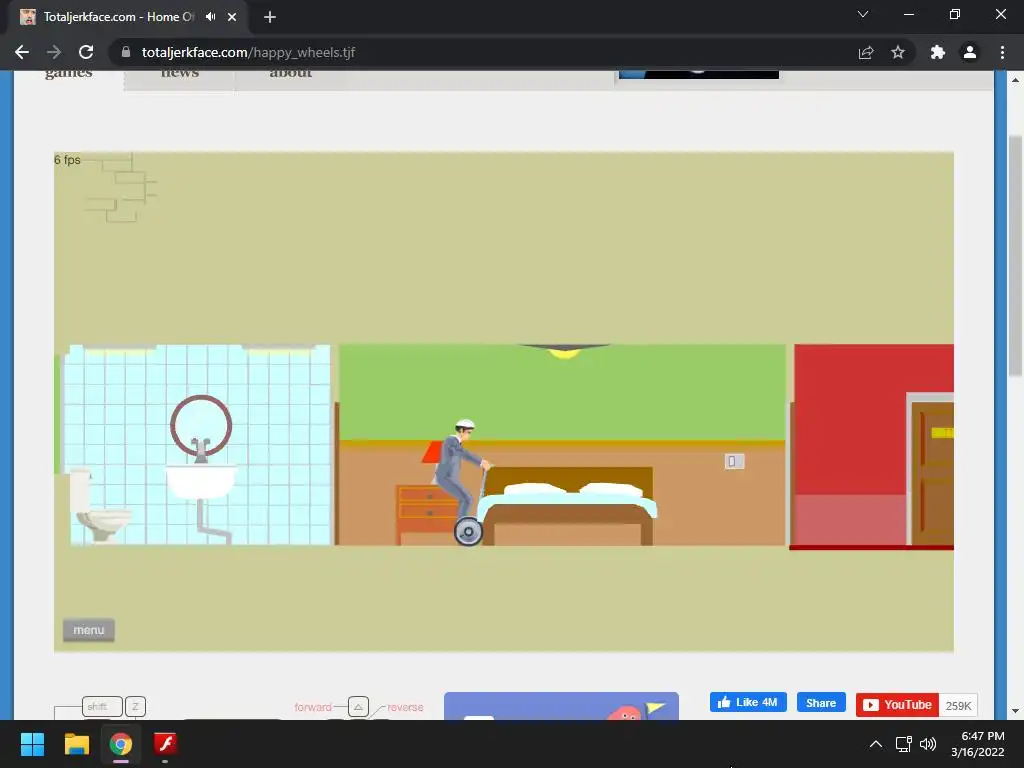
Task: Open the volume tray icon
Action: tap(928, 744)
